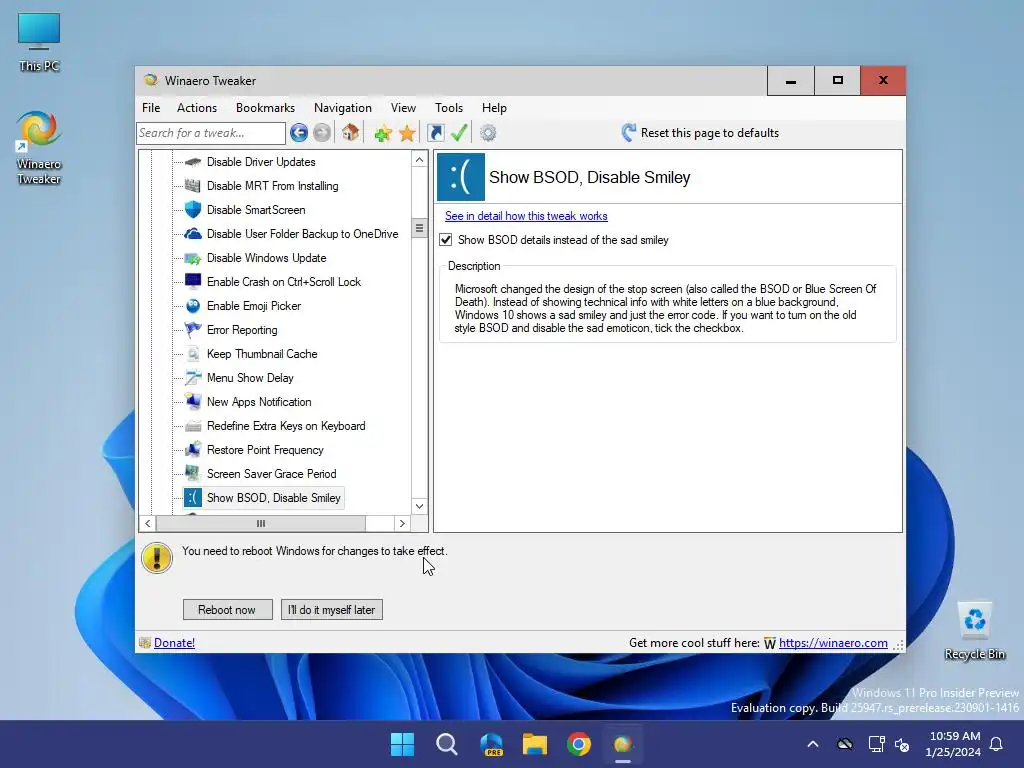Click Reset this page to defaults
1024x768 pixels.
(x=700, y=133)
